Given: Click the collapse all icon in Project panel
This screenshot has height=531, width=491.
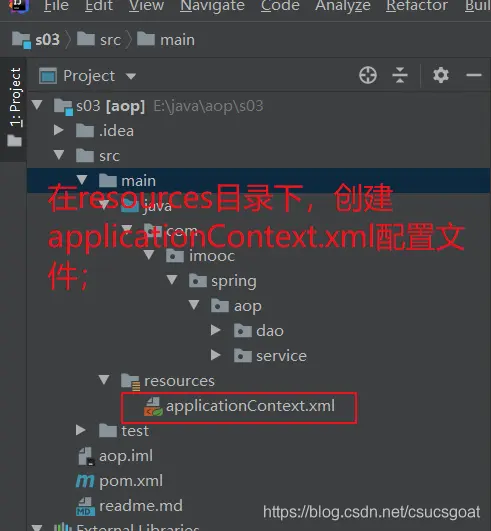Looking at the screenshot, I should pos(400,75).
